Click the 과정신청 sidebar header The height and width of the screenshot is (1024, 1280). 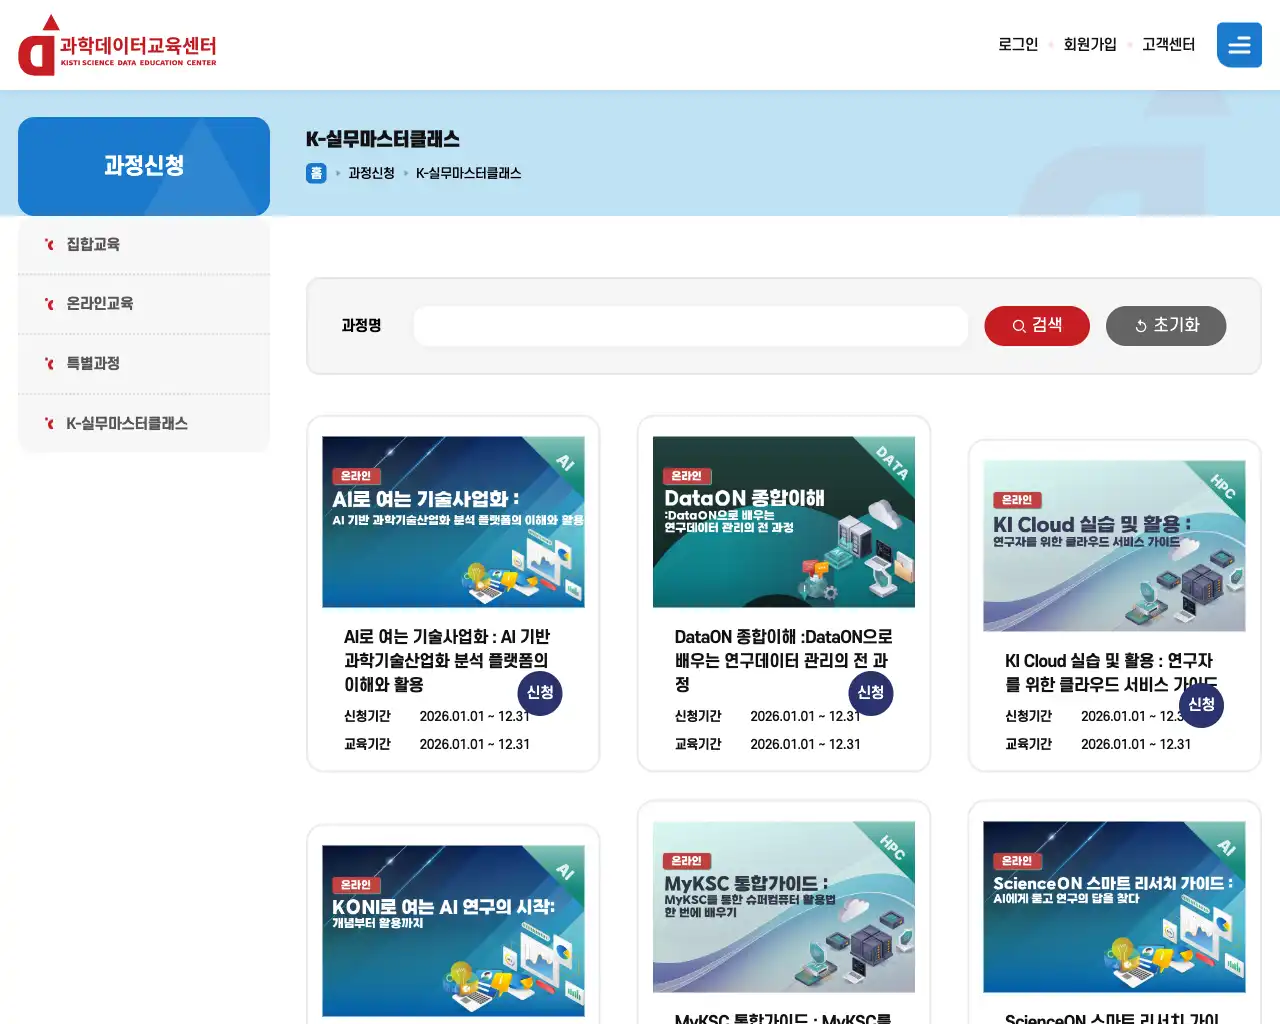click(144, 166)
